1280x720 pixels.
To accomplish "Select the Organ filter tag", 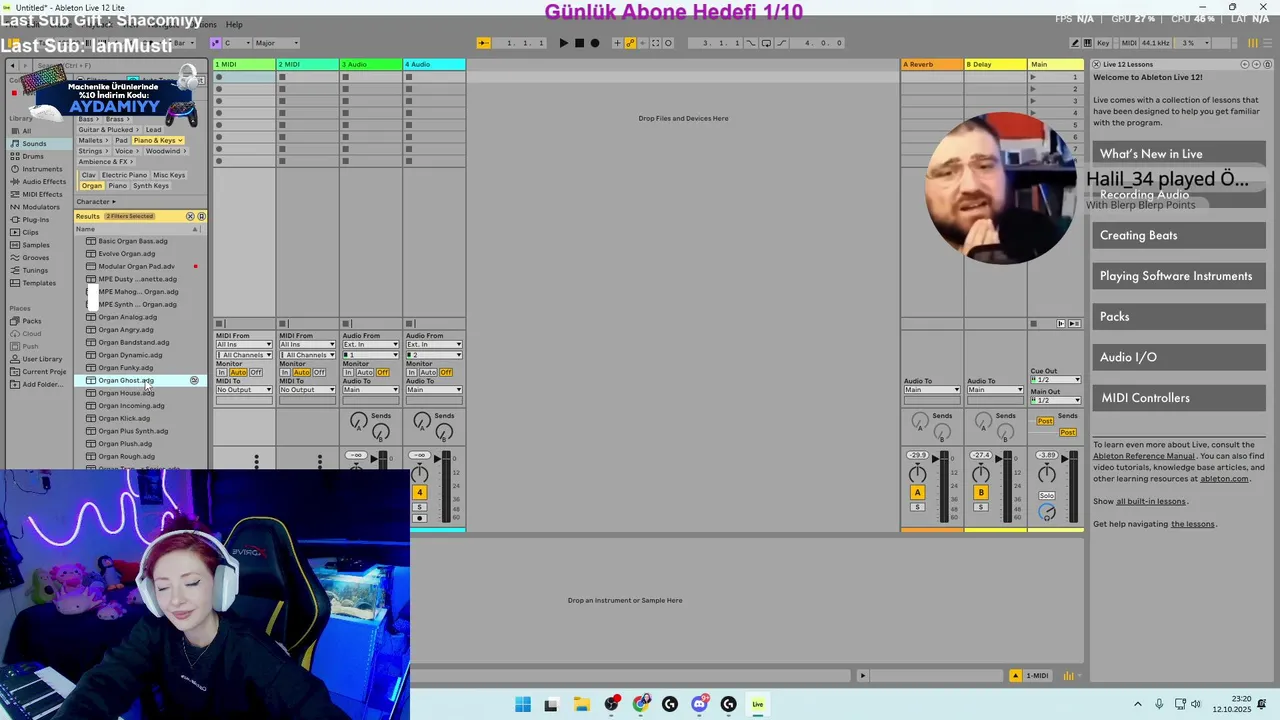I will pos(92,186).
